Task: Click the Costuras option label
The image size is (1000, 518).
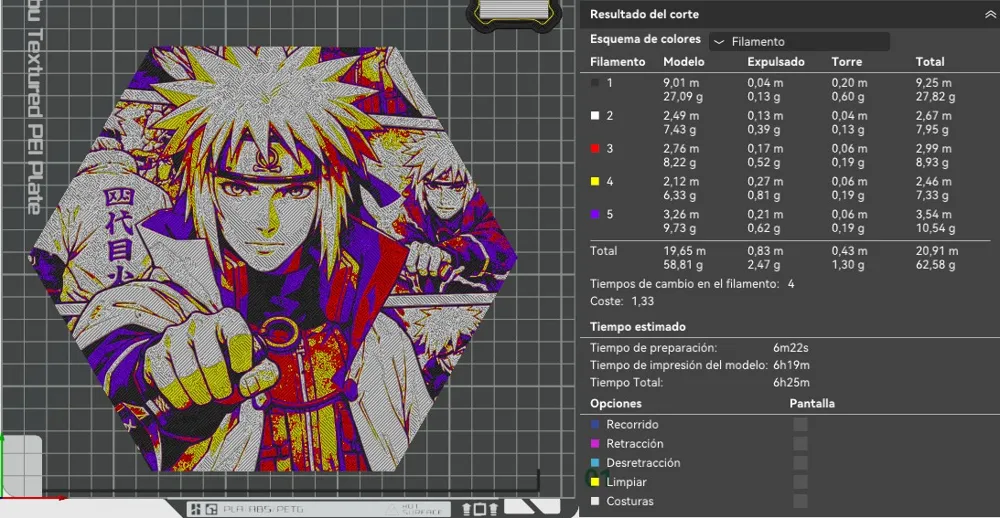Action: (x=629, y=501)
